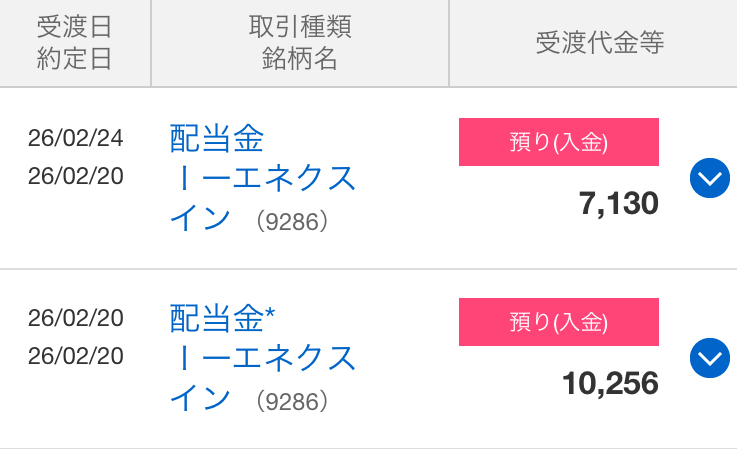Image resolution: width=737 pixels, height=449 pixels.
Task: Select the stock name in the 7,130 row
Action: 262,198
